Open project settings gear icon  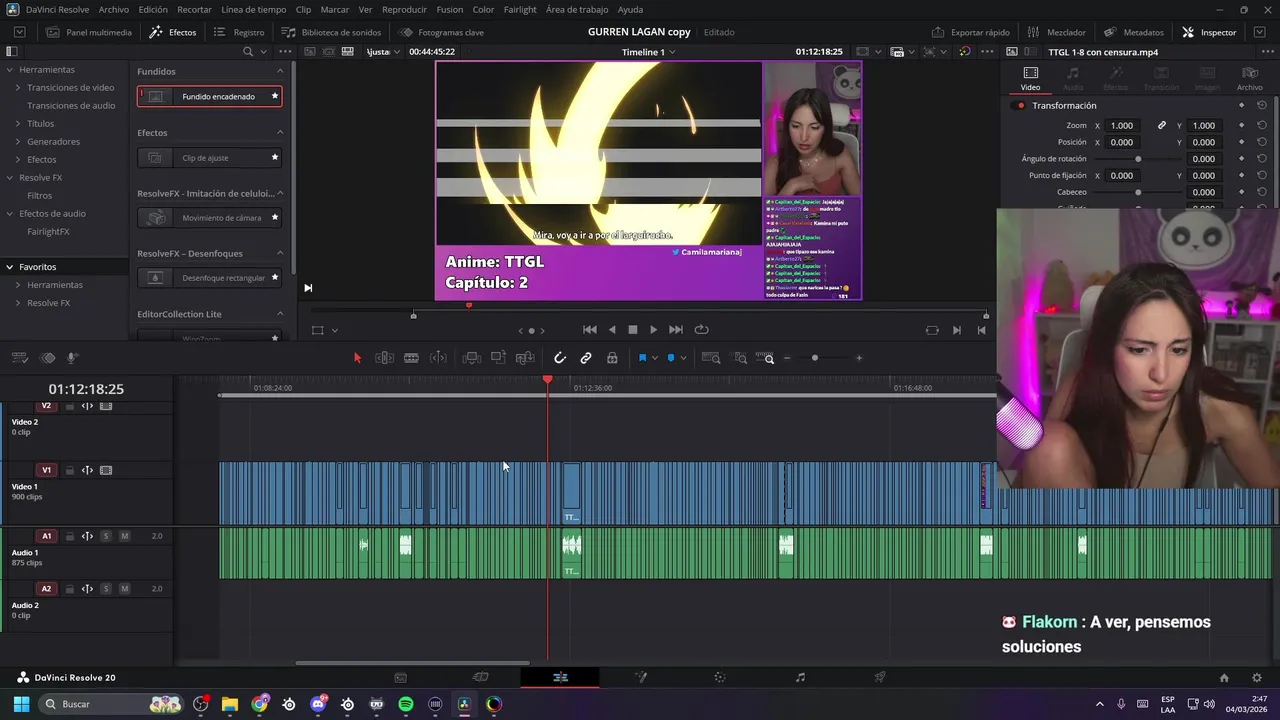pos(1257,677)
